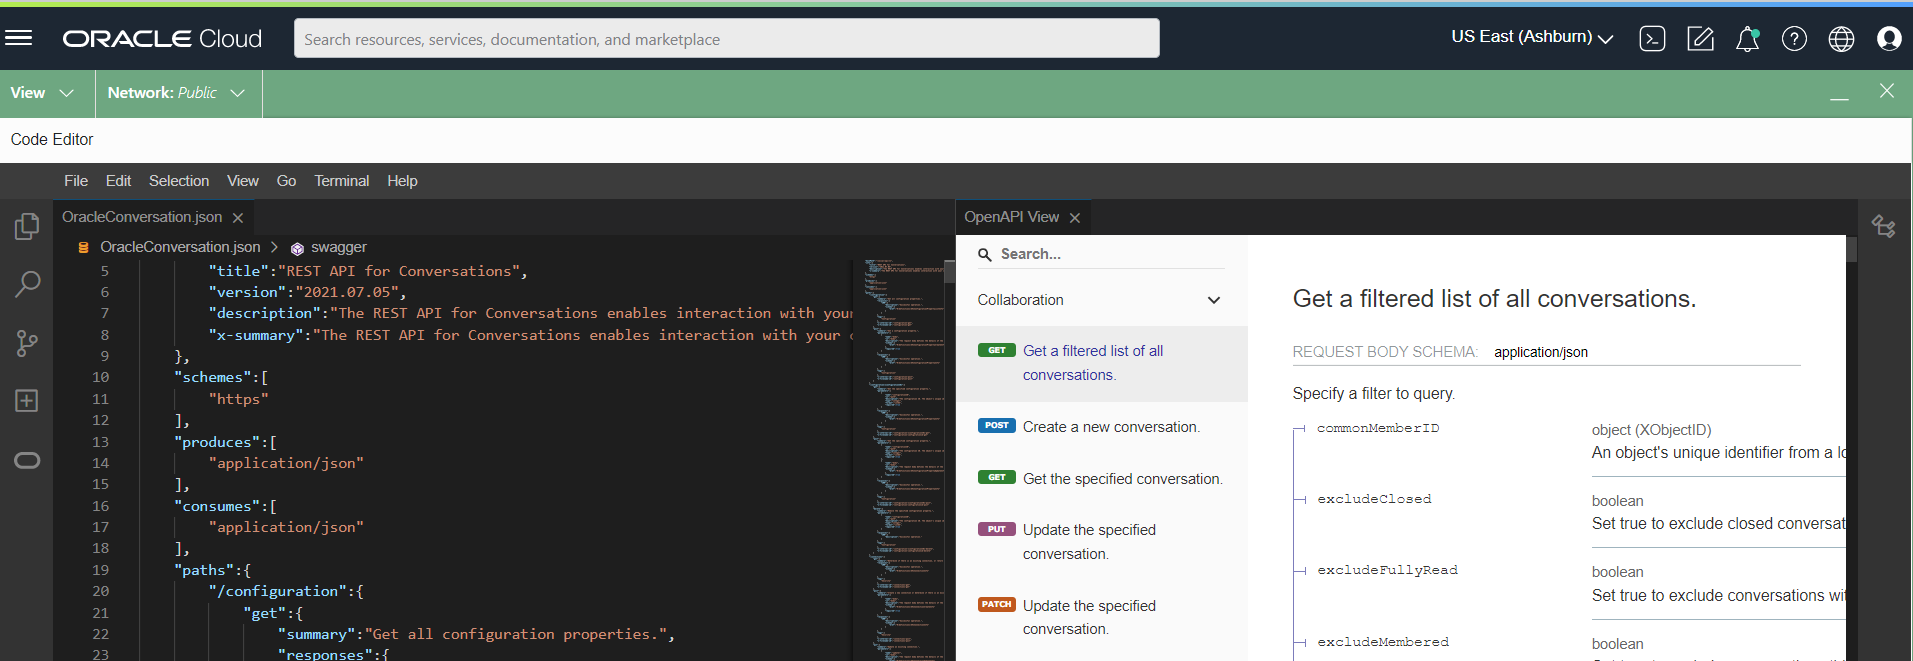1913x661 pixels.
Task: Select GET Get the specified conversation
Action: (1102, 479)
